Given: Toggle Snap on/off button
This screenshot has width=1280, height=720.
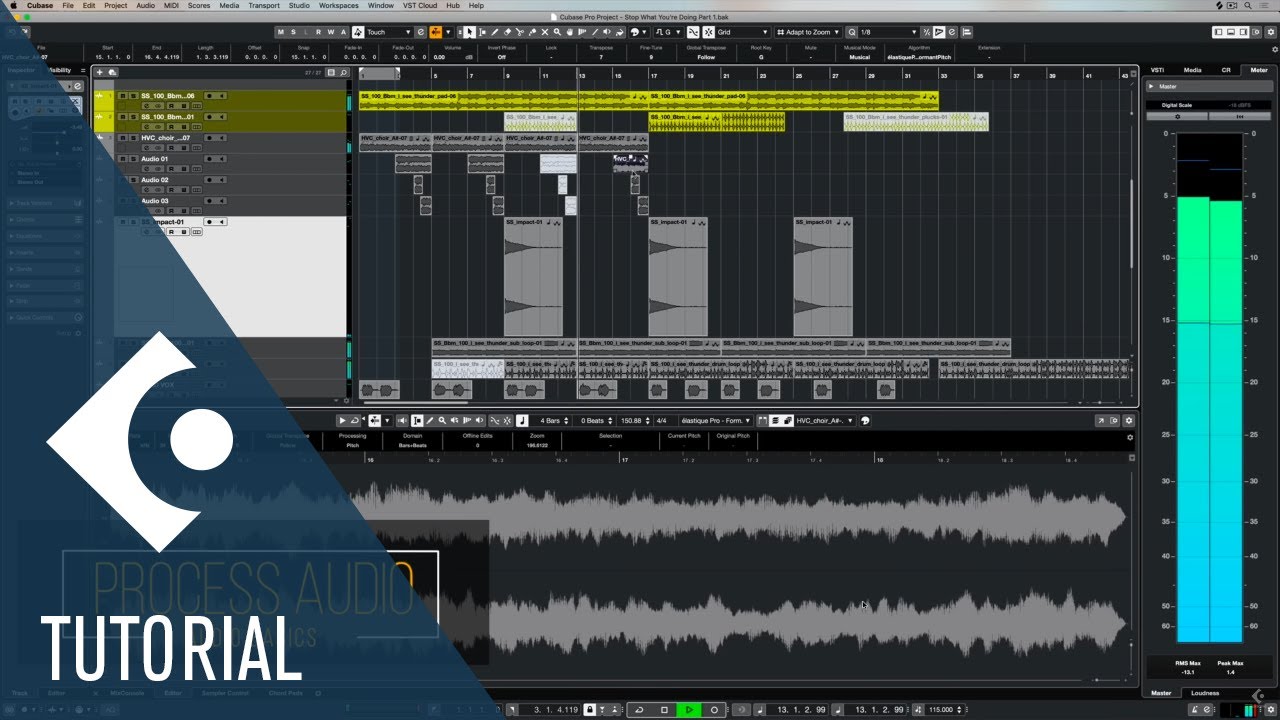Looking at the screenshot, I should (709, 32).
